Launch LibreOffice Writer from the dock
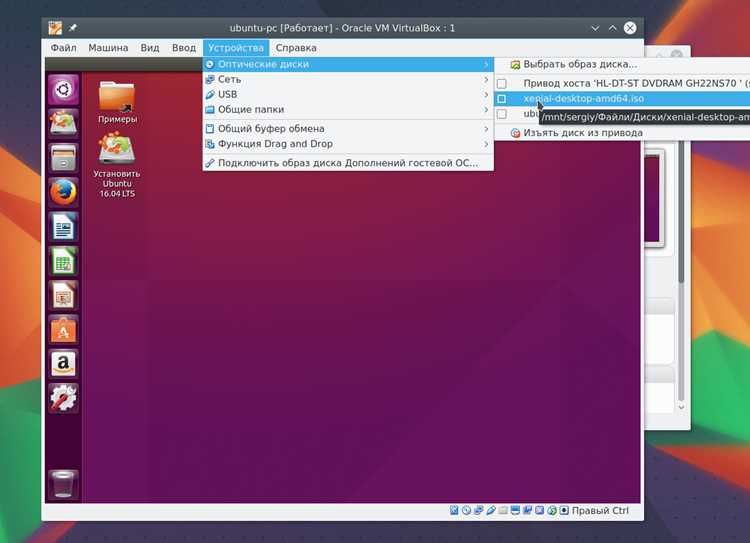Image resolution: width=750 pixels, height=543 pixels. point(63,227)
